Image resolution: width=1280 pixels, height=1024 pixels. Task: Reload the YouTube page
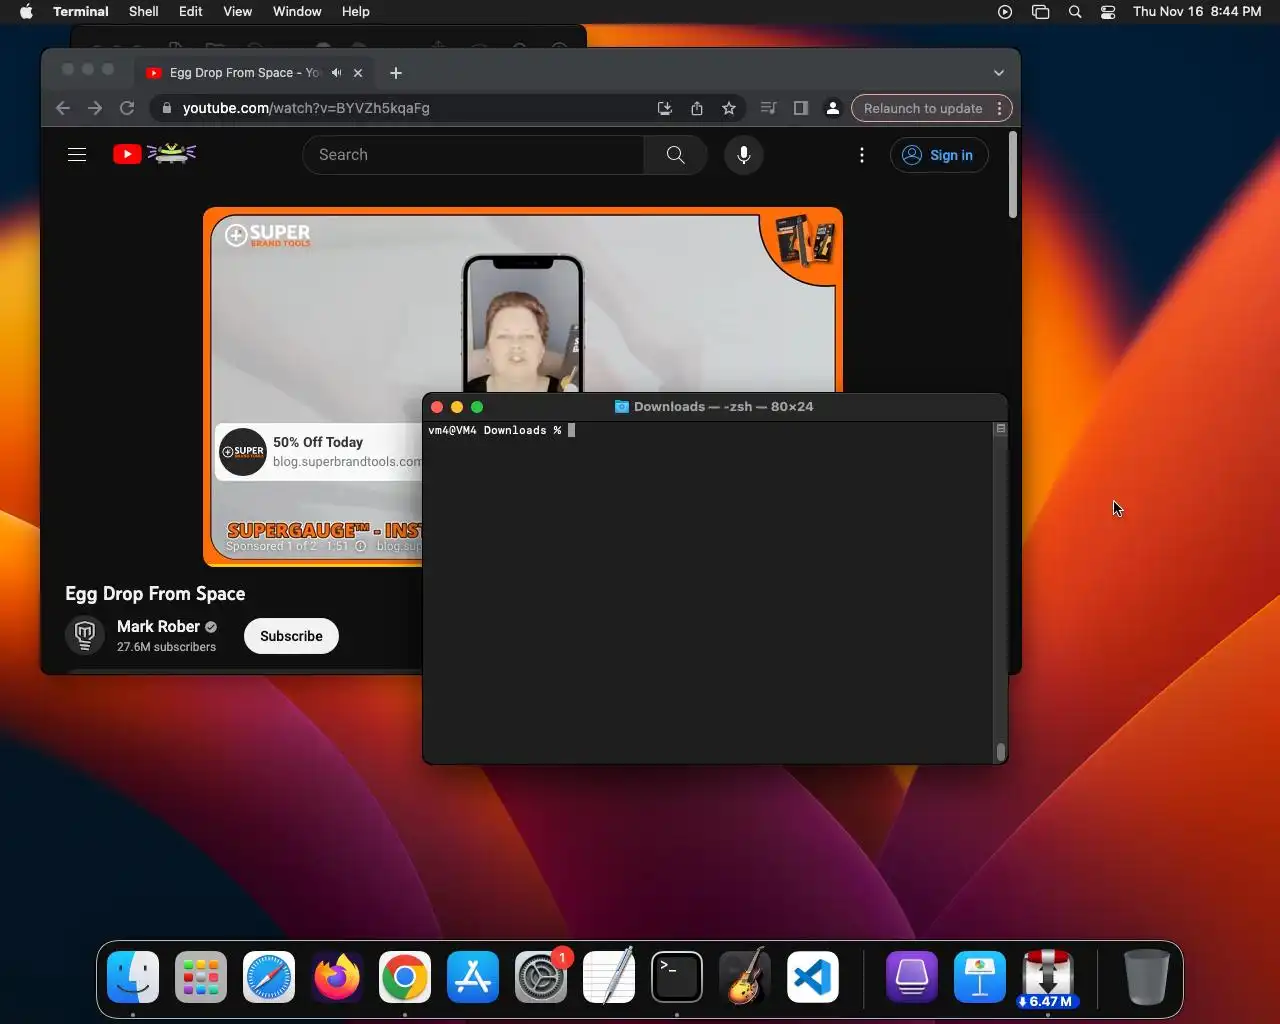[x=127, y=108]
